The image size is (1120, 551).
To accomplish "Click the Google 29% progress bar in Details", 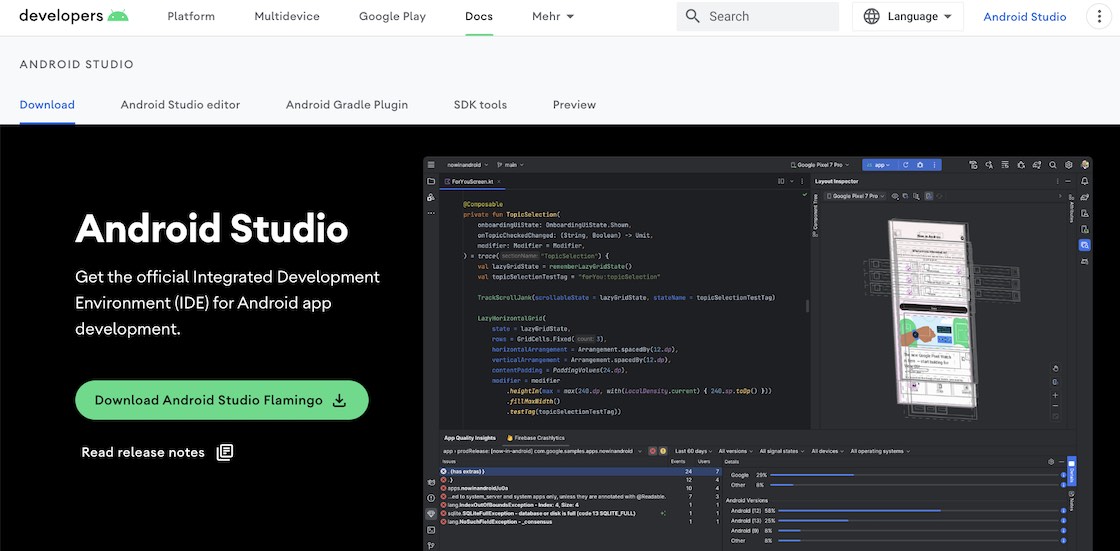I will click(916, 475).
